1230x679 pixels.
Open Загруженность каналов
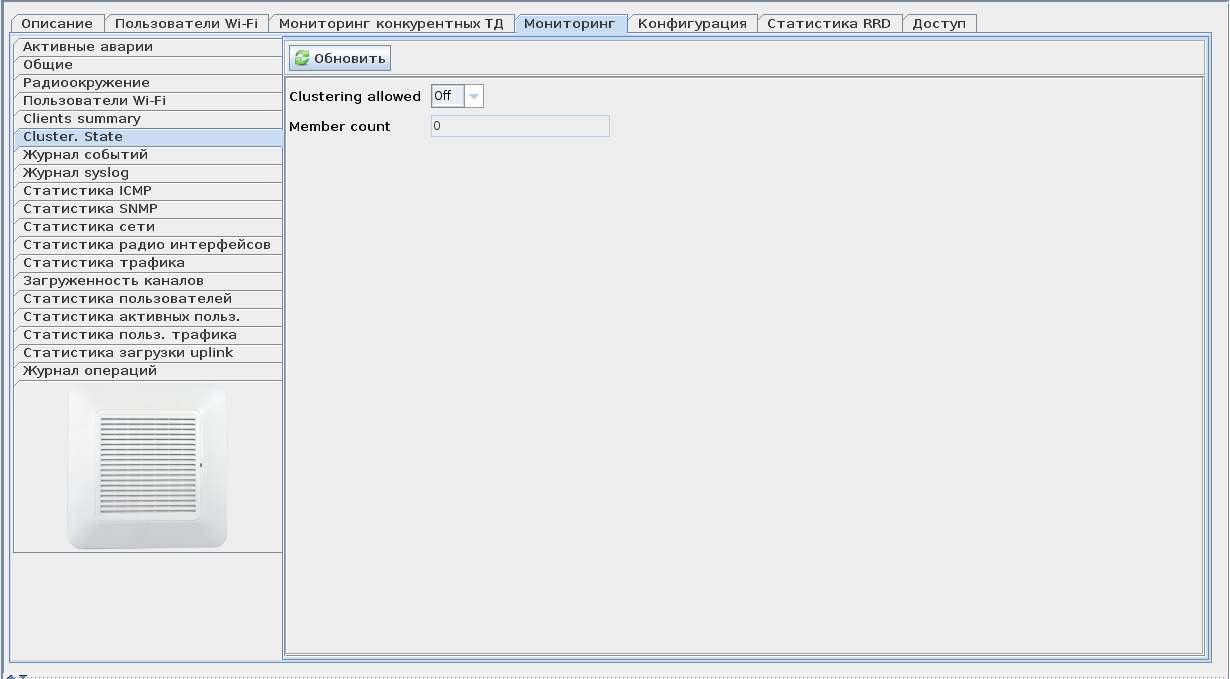(148, 281)
